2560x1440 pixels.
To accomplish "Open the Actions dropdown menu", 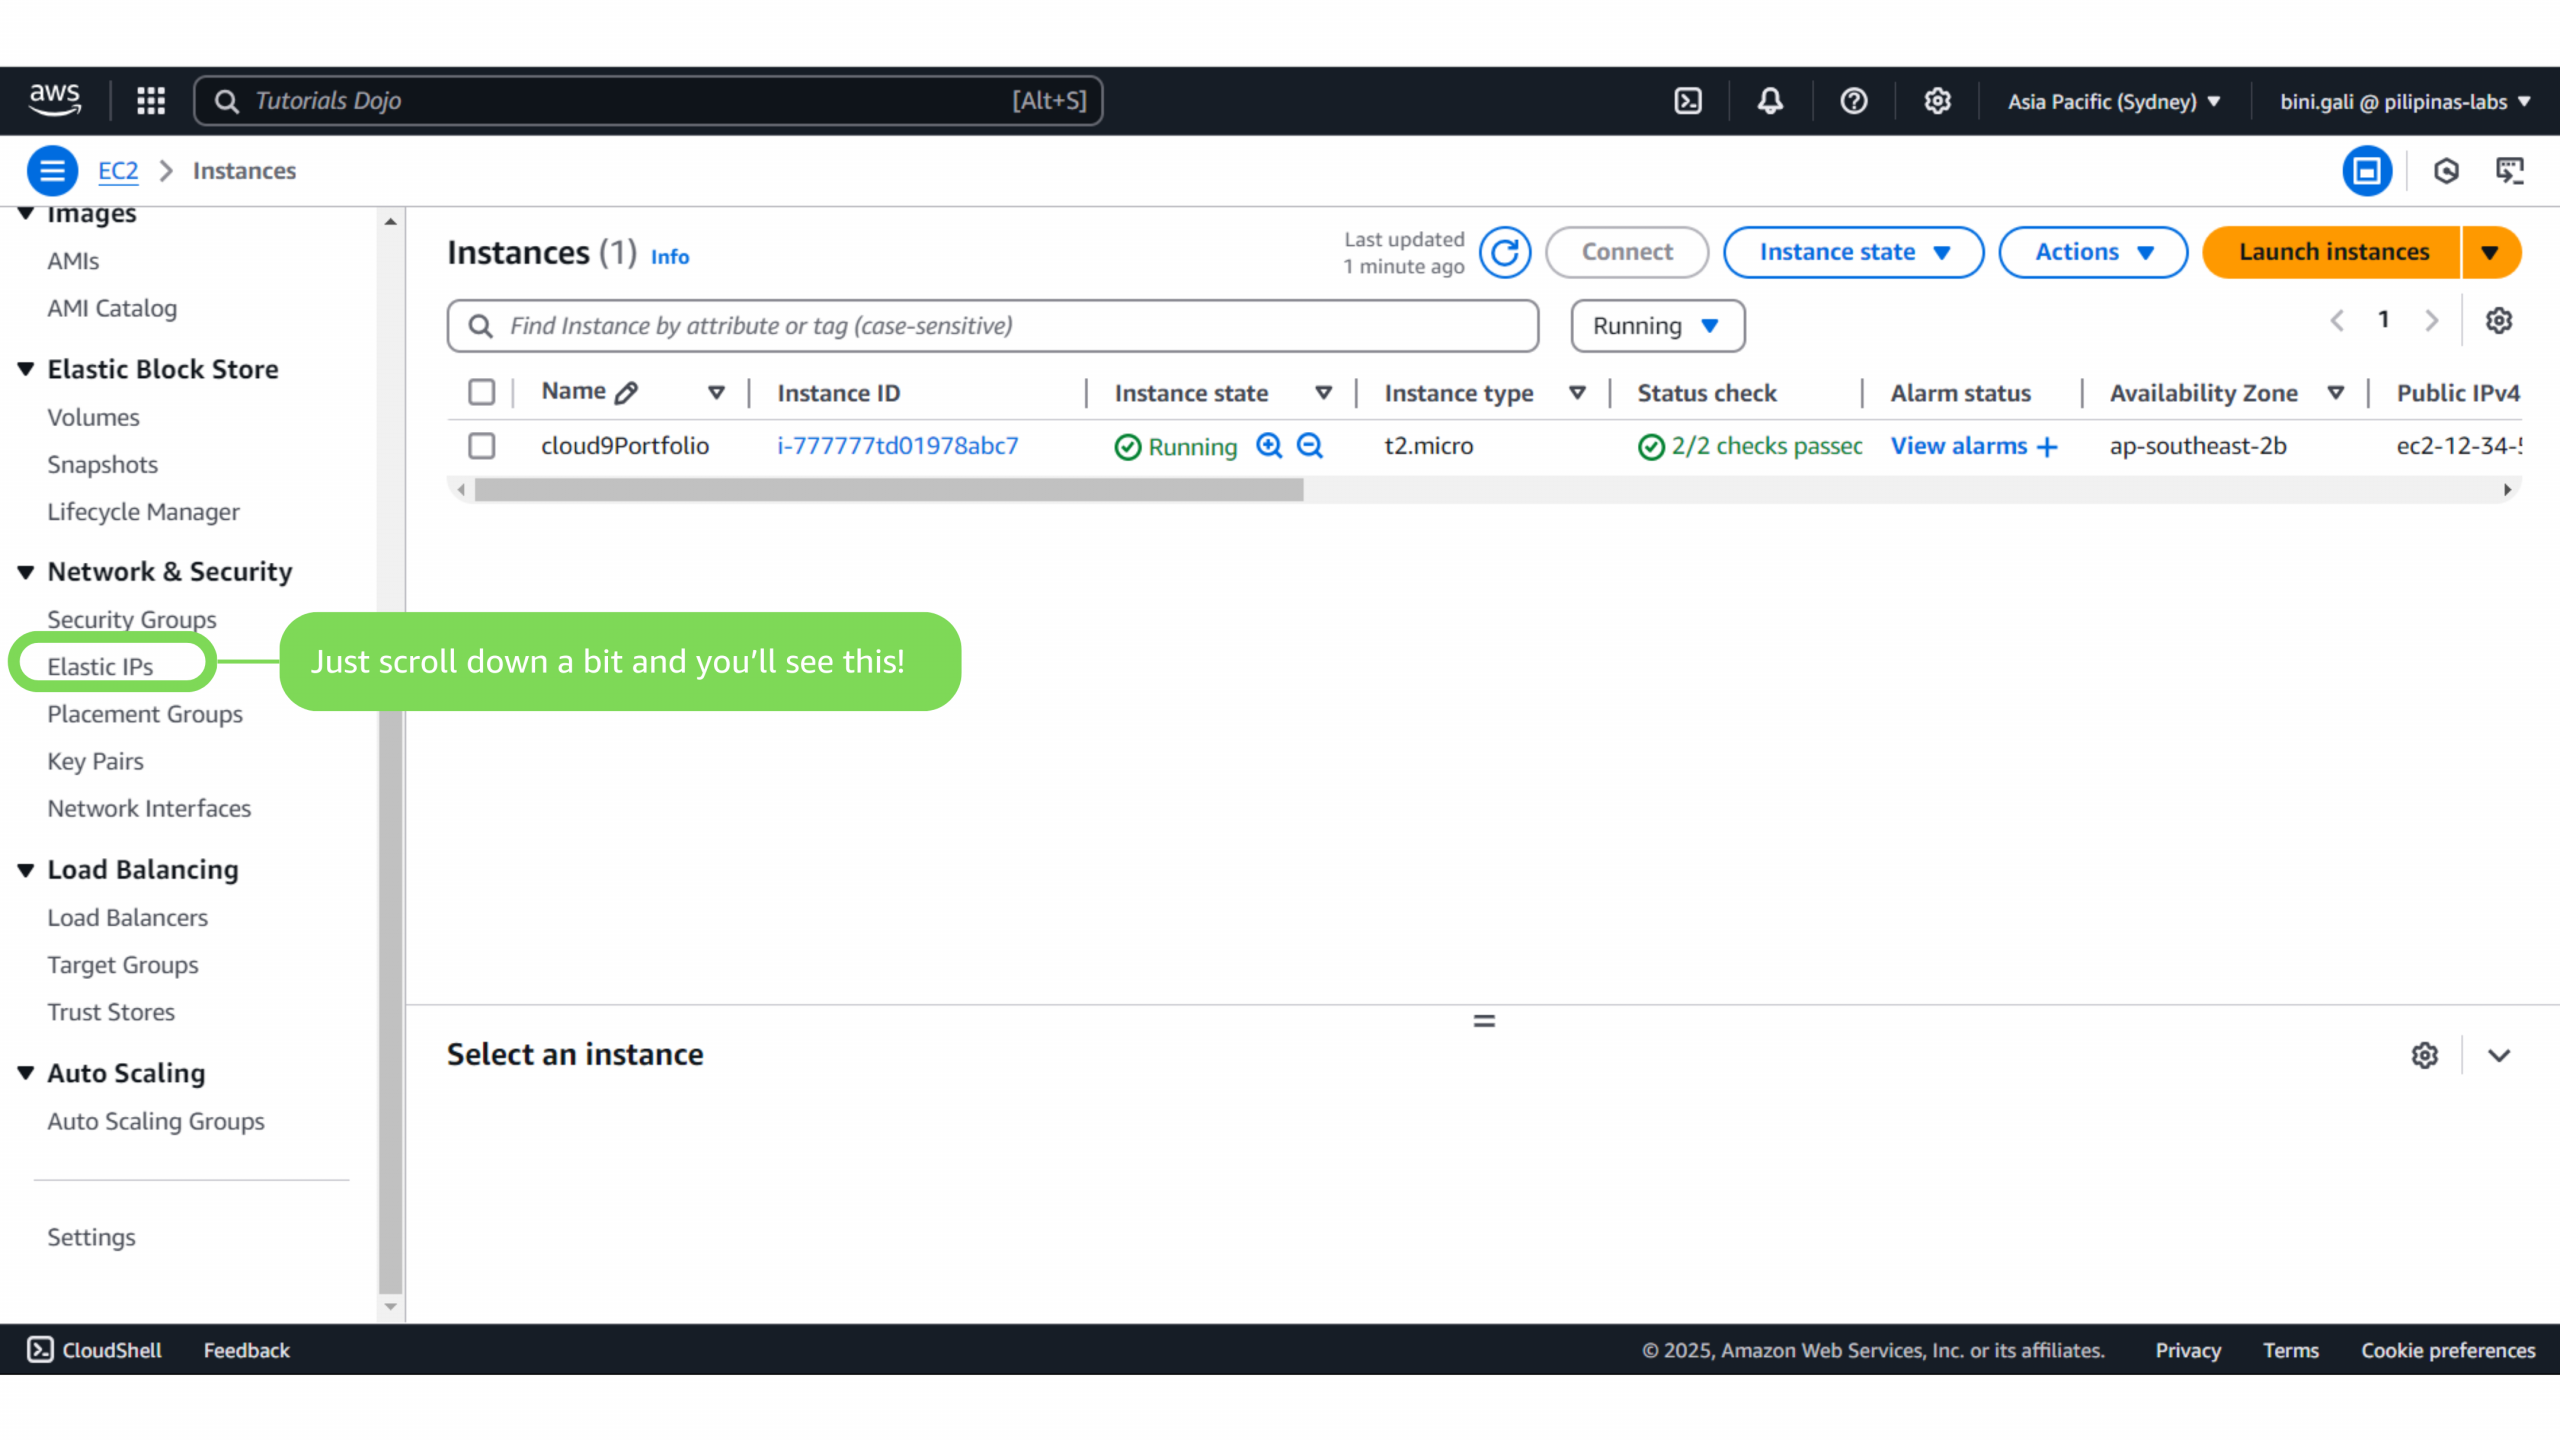I will tap(2092, 252).
